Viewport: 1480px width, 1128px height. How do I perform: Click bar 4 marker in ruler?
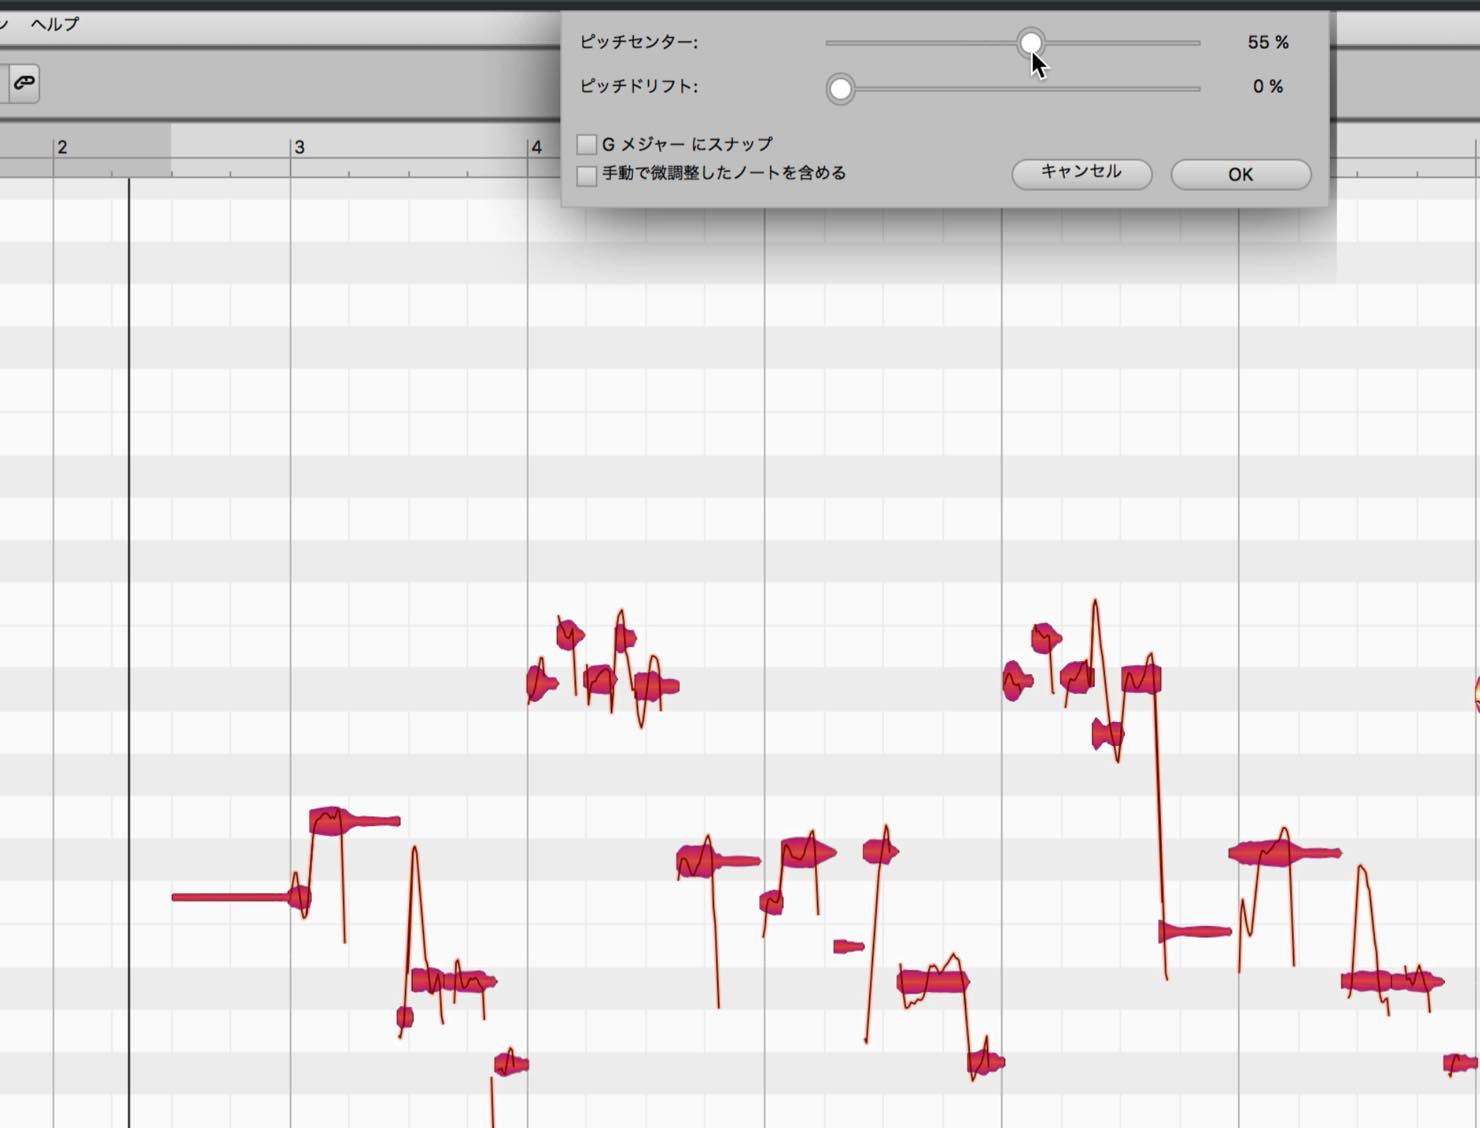point(536,147)
